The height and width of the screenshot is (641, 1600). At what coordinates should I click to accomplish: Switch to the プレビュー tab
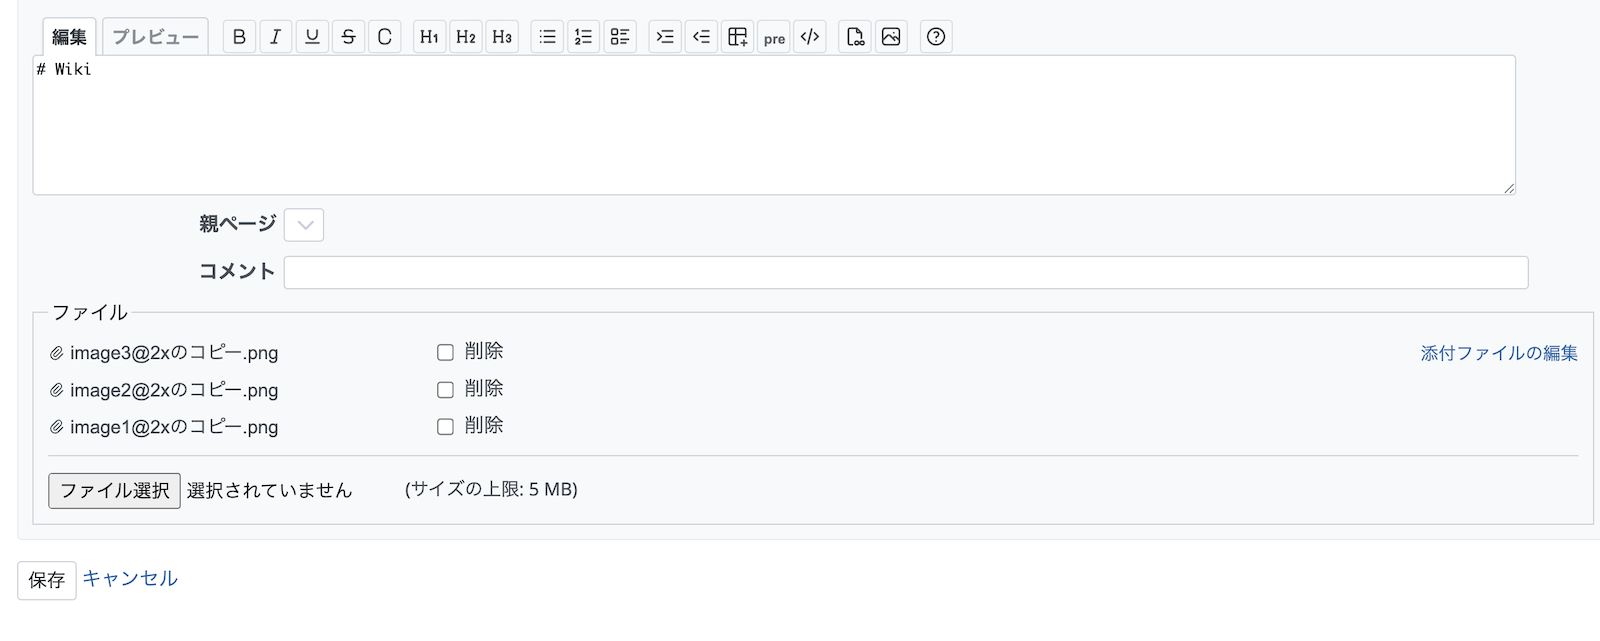pyautogui.click(x=155, y=37)
